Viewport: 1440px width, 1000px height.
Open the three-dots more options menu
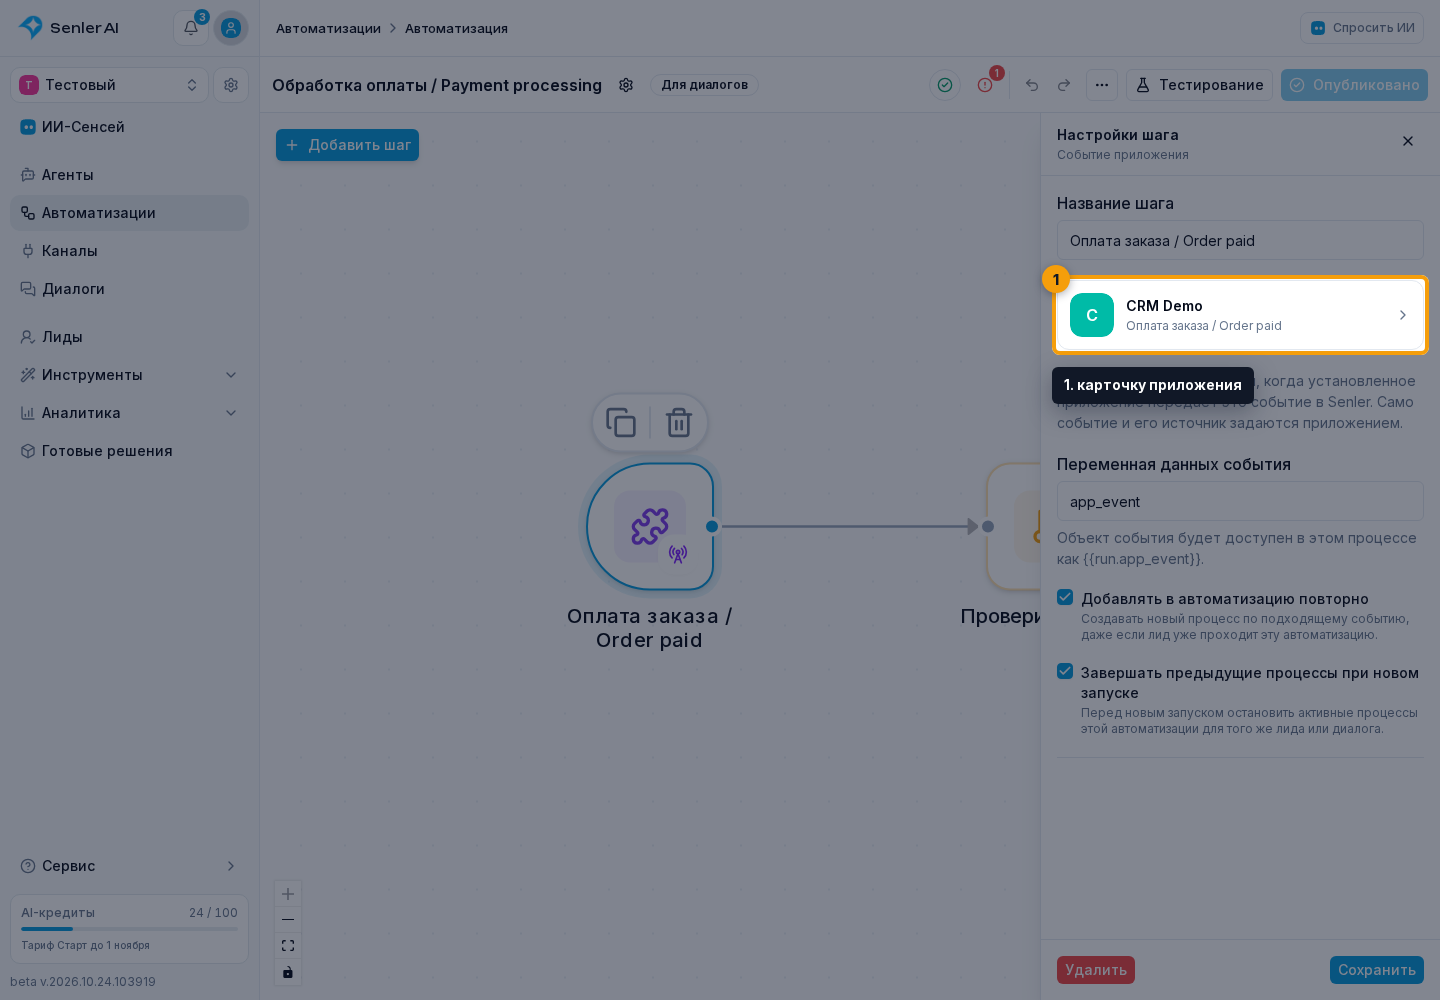click(x=1102, y=85)
